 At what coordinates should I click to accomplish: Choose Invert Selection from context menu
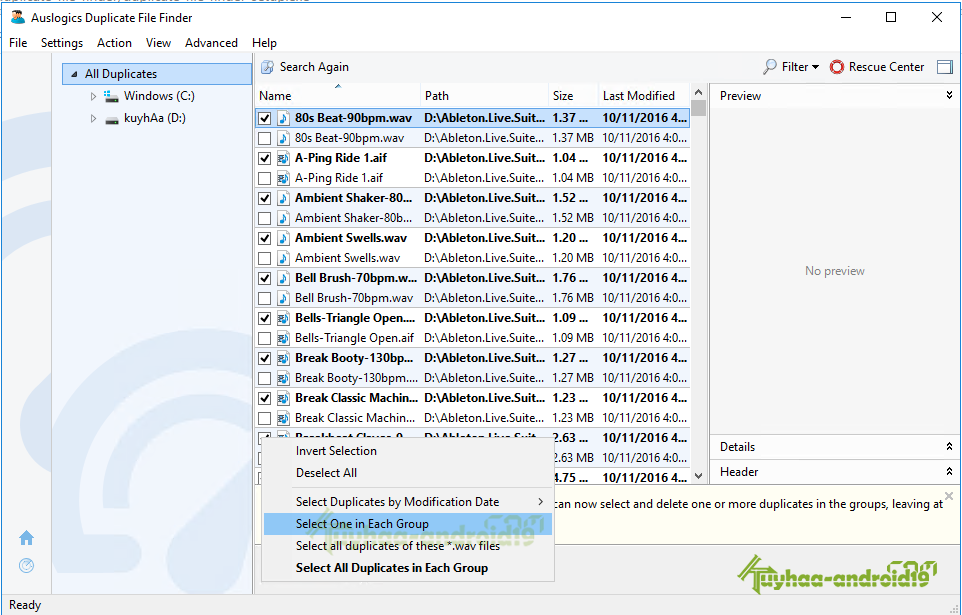[408, 451]
